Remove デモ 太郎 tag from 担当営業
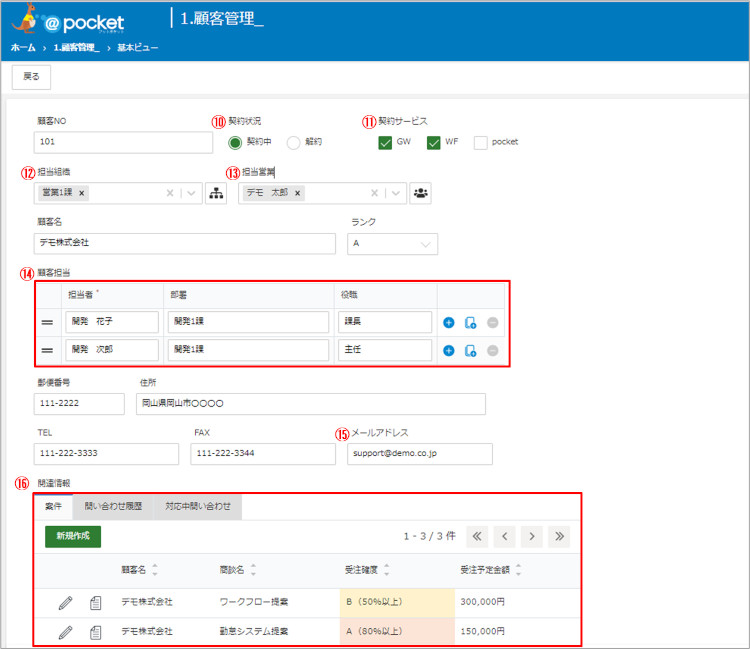This screenshot has width=750, height=649. (298, 193)
